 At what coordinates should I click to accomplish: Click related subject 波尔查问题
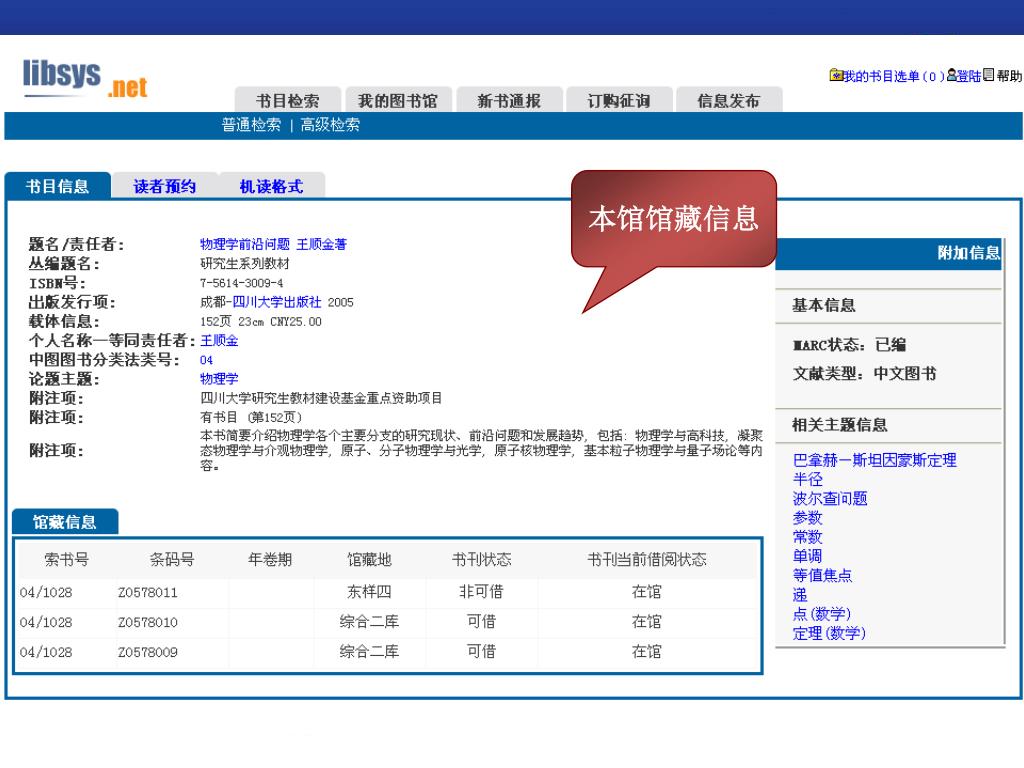[830, 499]
